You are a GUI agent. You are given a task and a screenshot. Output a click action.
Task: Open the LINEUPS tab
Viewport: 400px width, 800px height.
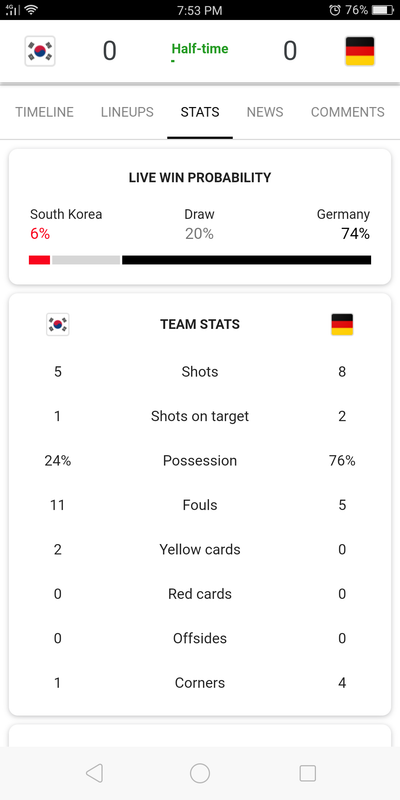pyautogui.click(x=127, y=112)
